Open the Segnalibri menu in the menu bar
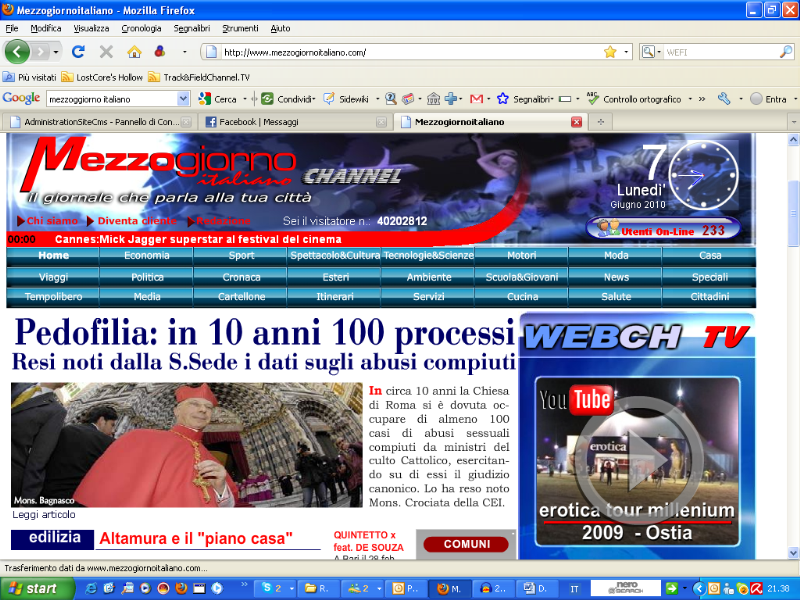 click(192, 29)
